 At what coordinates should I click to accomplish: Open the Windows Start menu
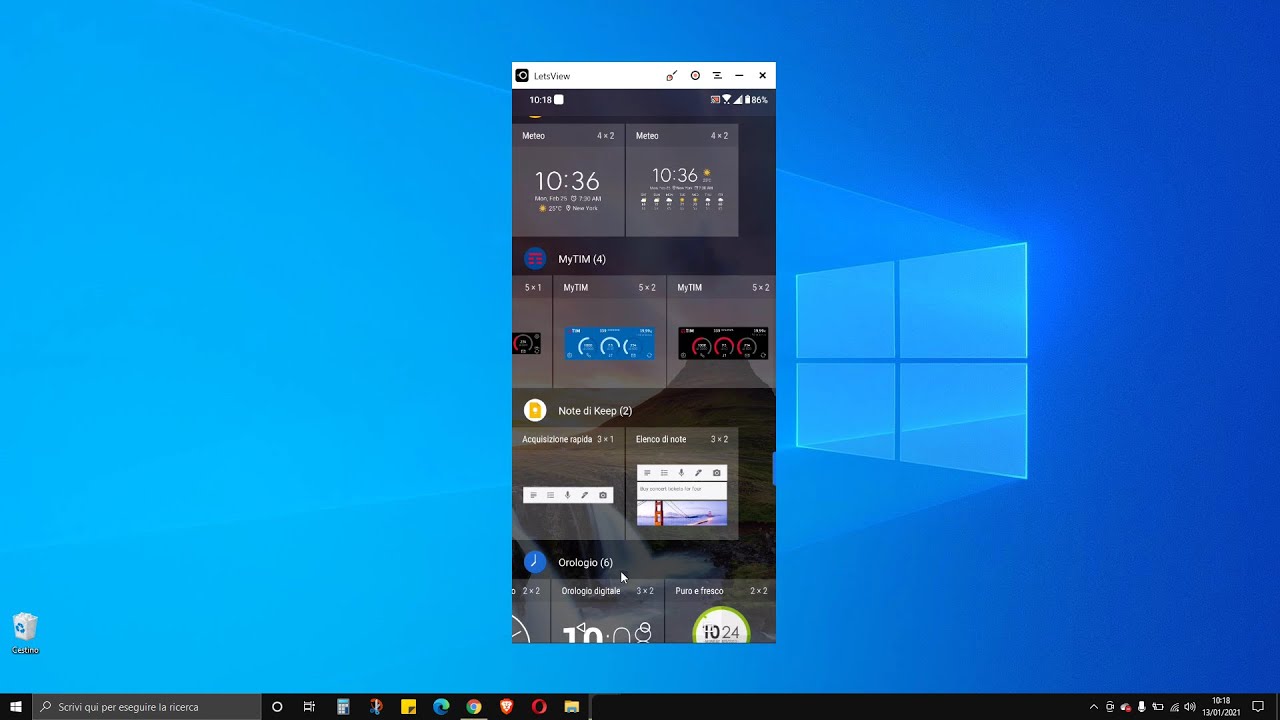pyautogui.click(x=16, y=707)
